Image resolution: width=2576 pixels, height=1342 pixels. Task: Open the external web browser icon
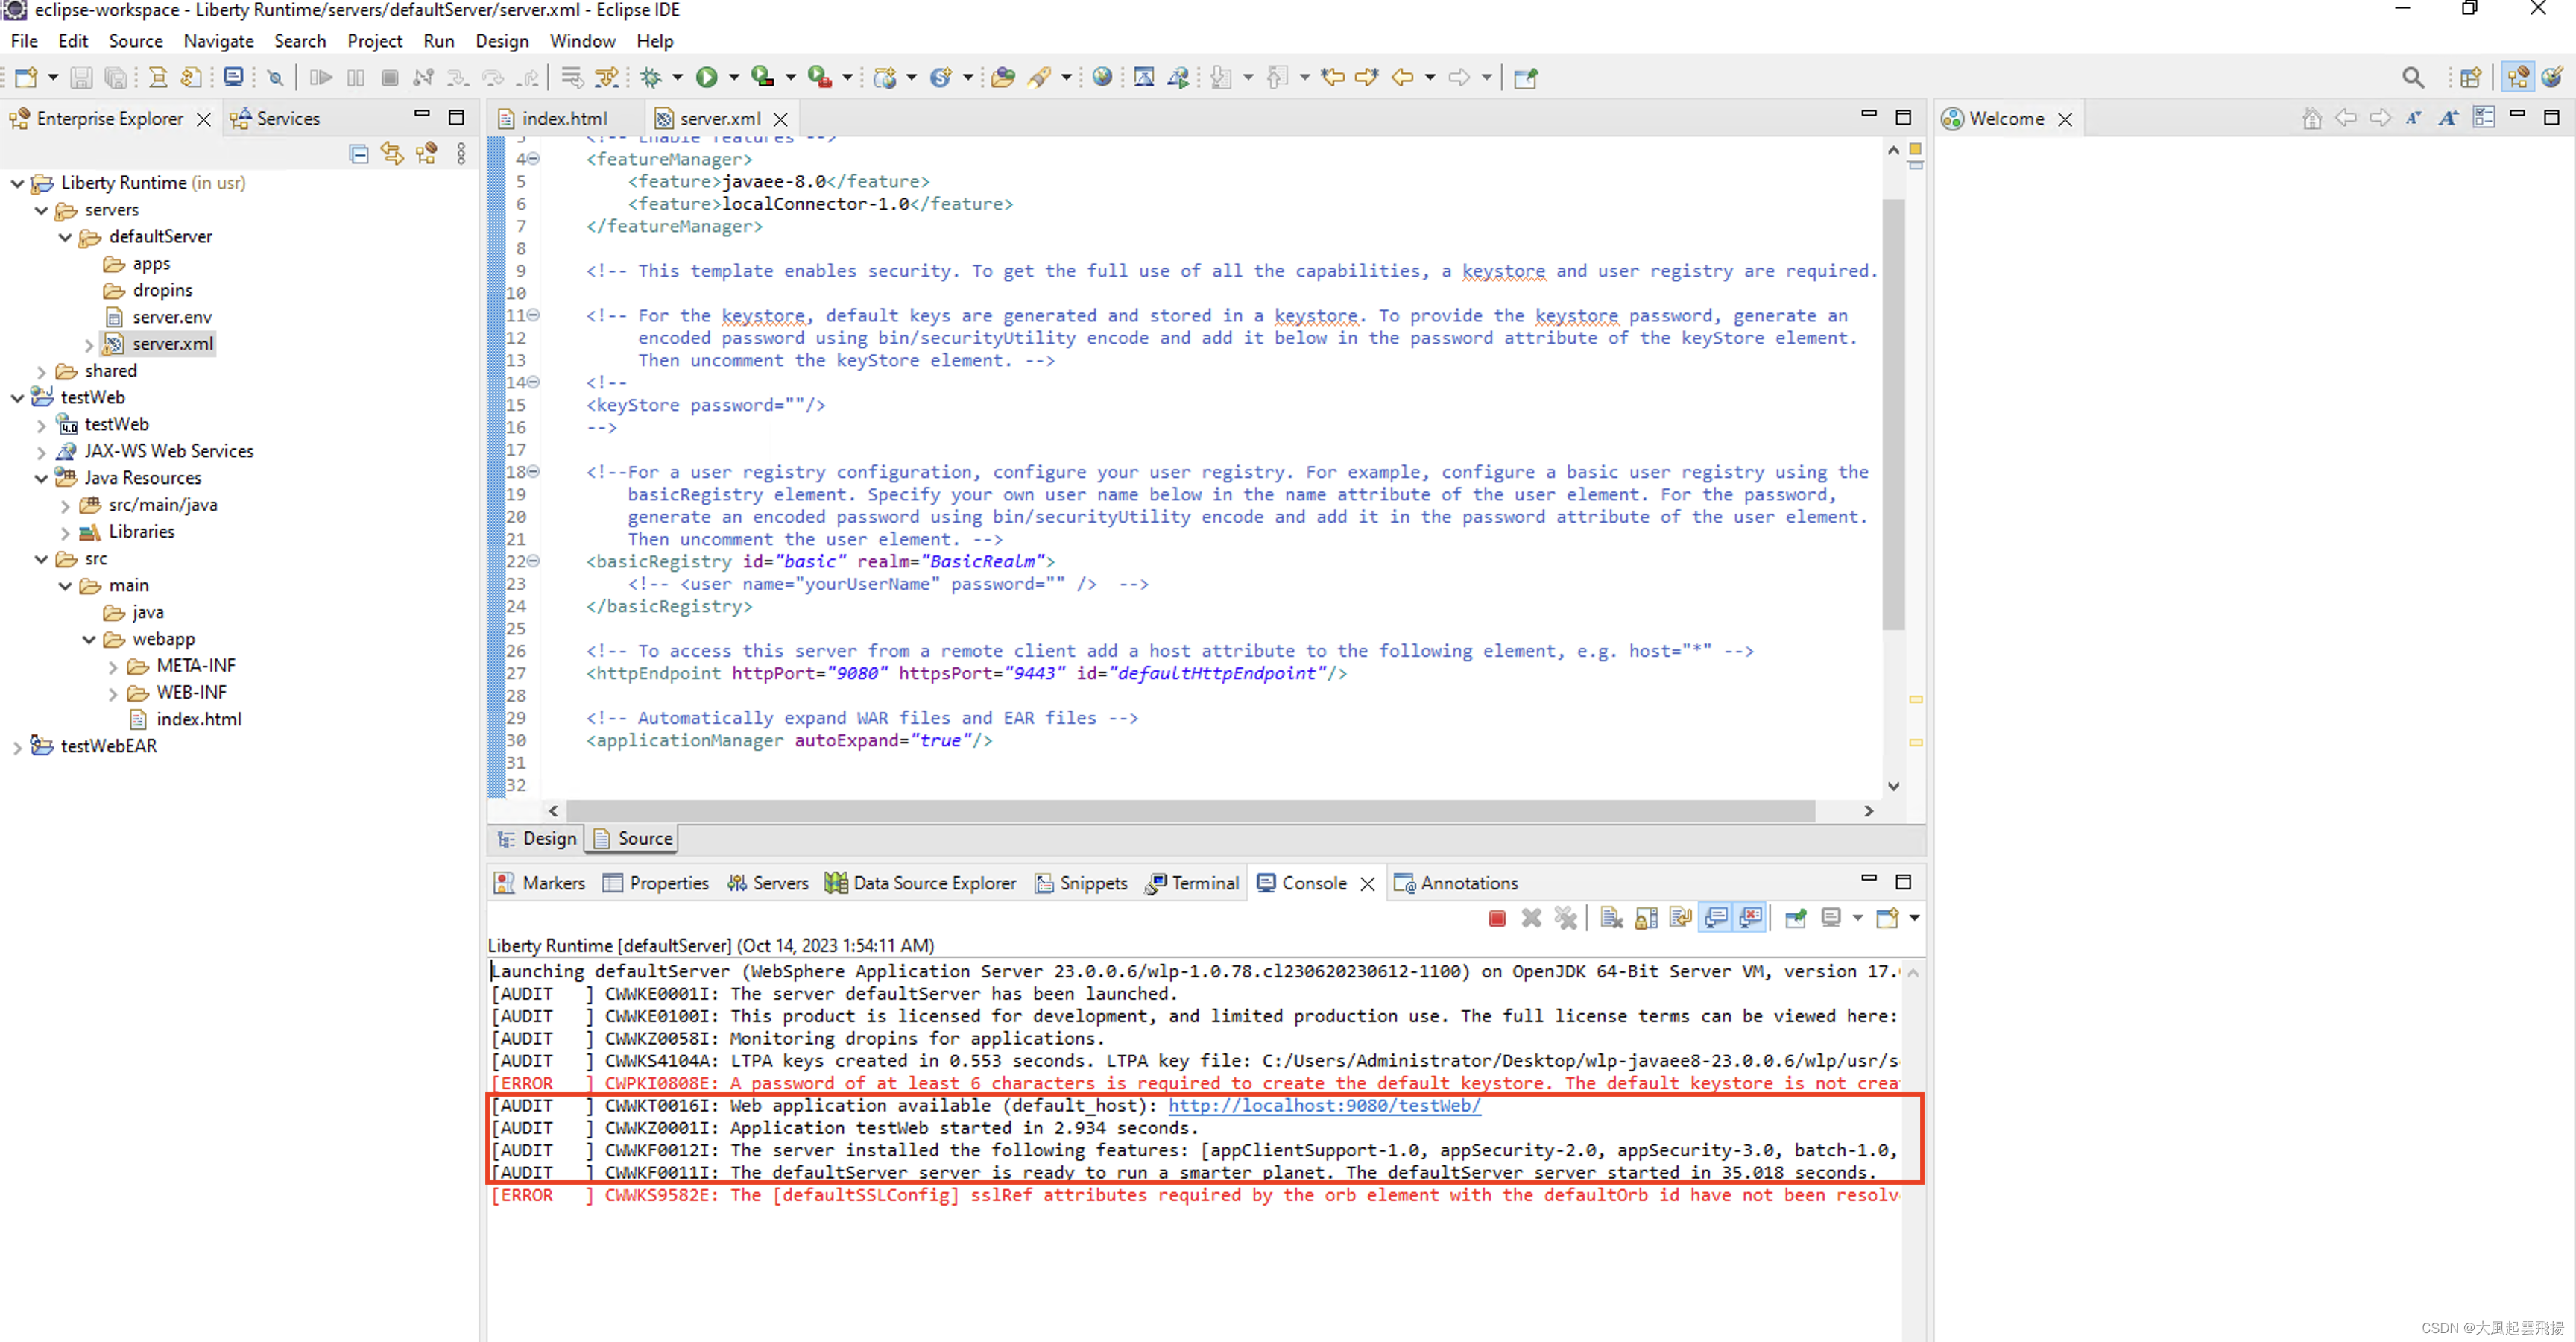(x=1103, y=77)
